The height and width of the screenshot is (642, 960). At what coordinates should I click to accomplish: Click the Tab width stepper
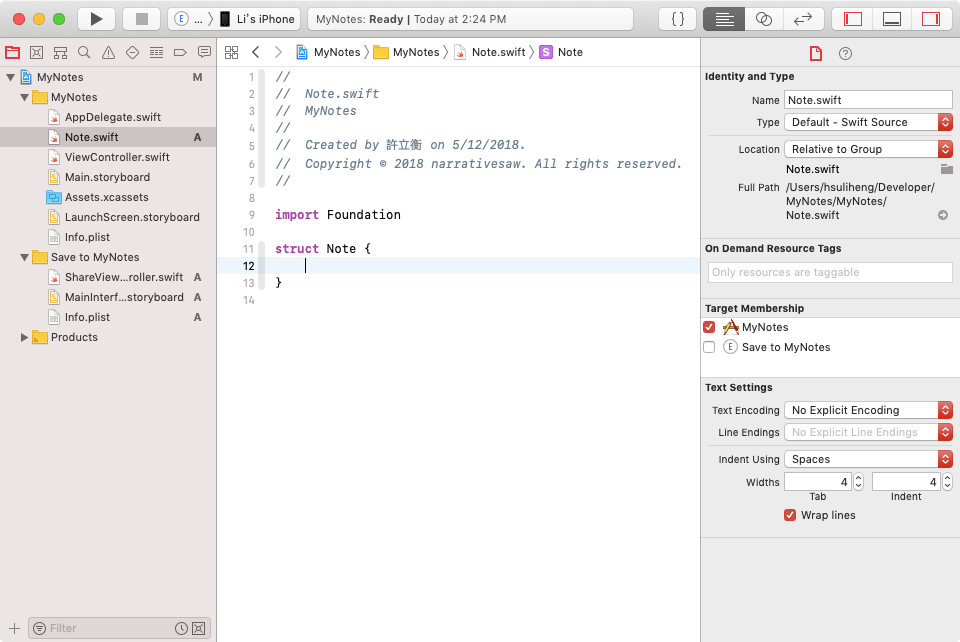[x=858, y=482]
